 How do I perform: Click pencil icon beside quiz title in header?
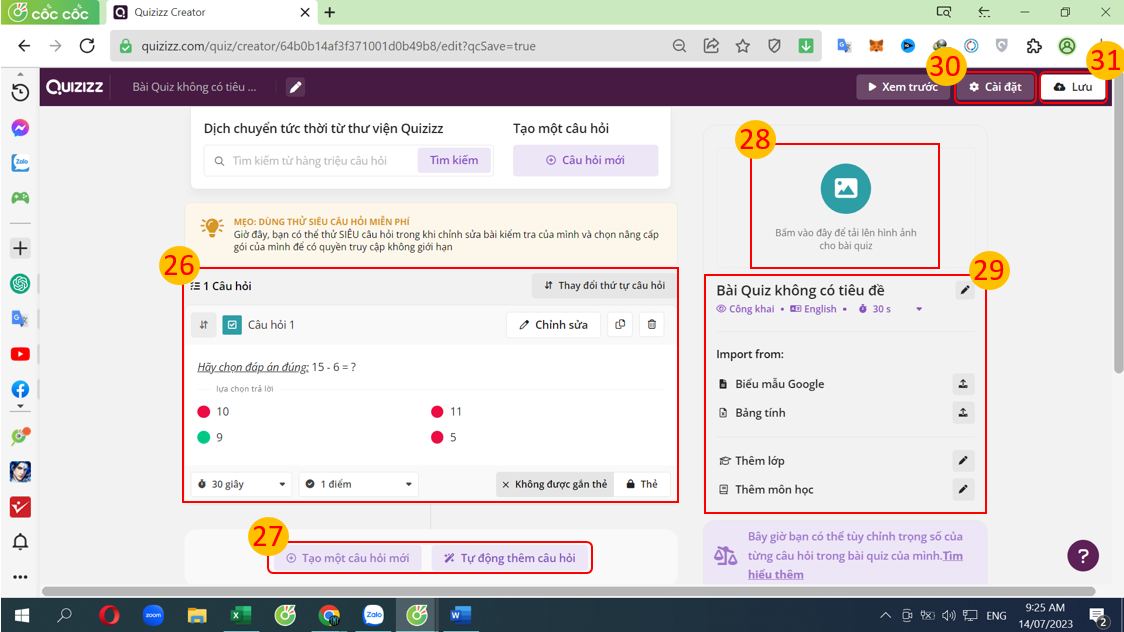[295, 87]
